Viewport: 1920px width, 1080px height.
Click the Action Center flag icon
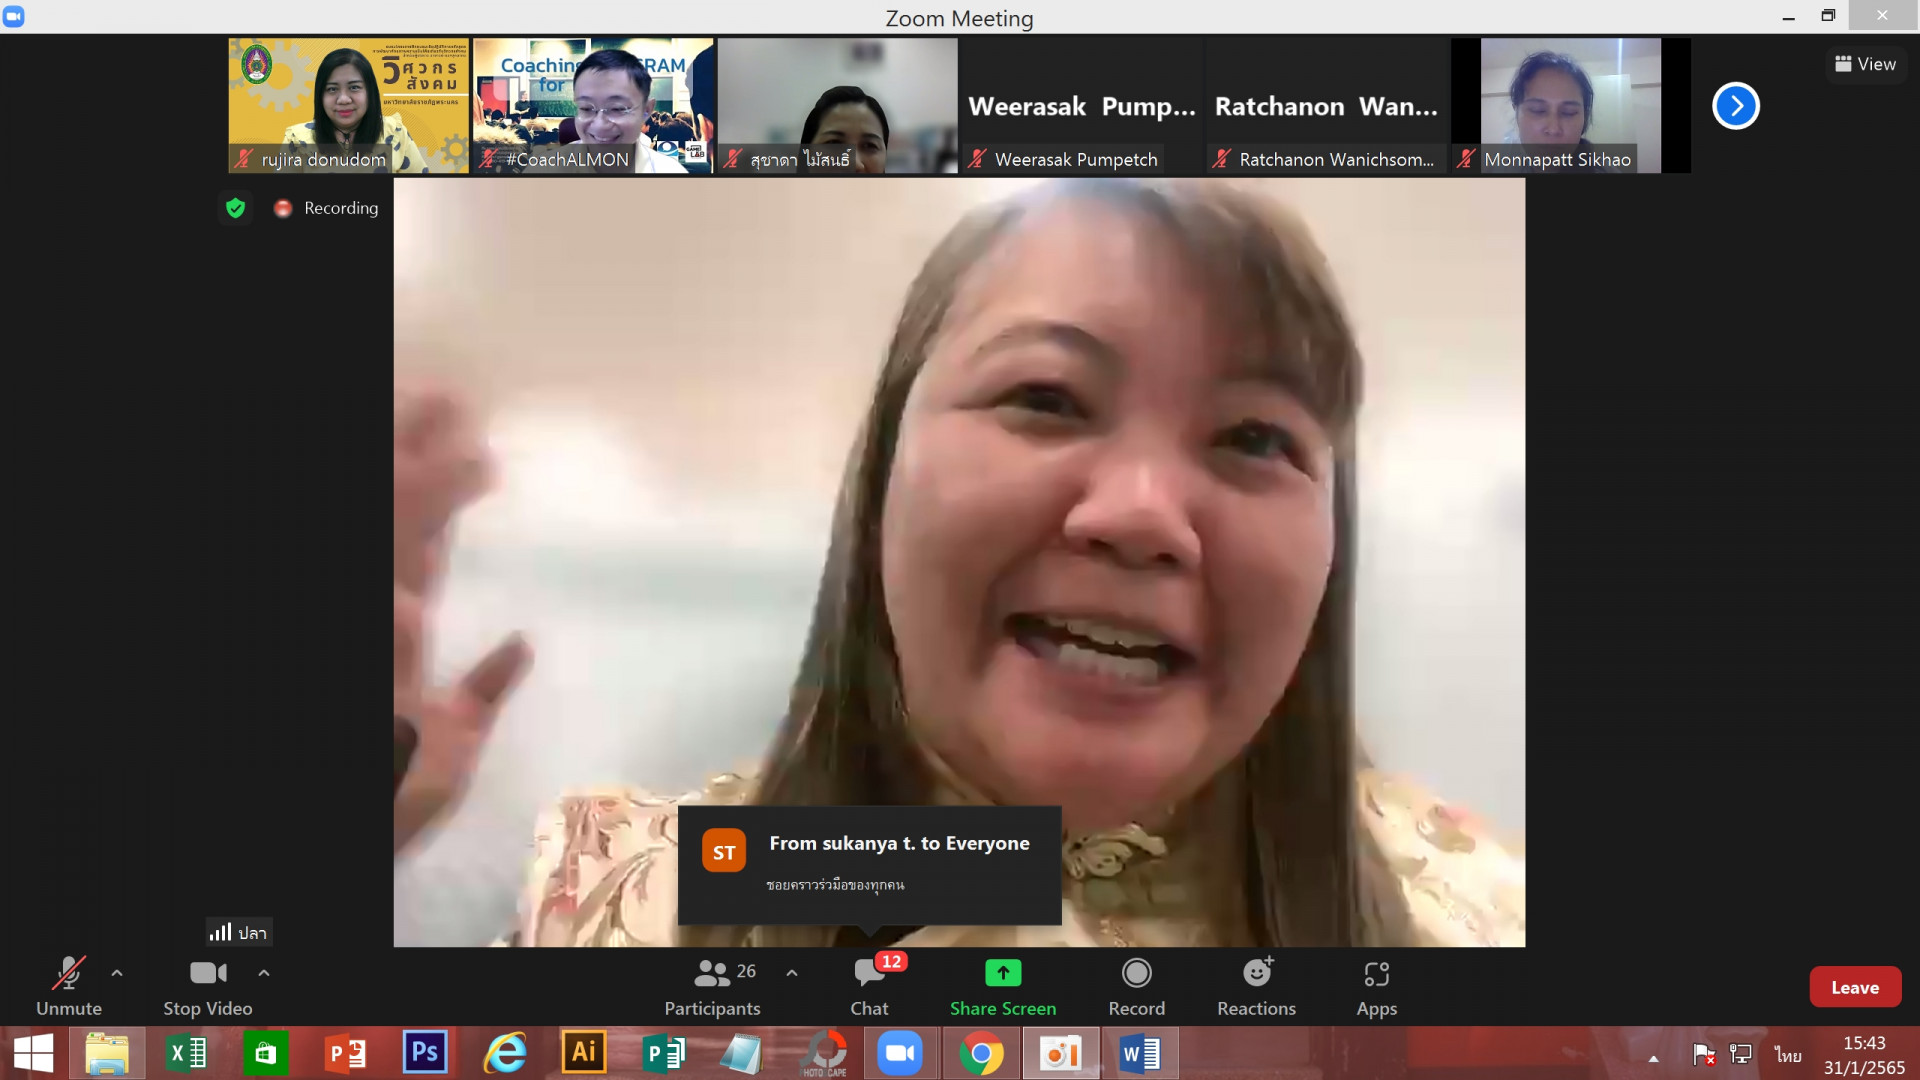coord(1704,1054)
